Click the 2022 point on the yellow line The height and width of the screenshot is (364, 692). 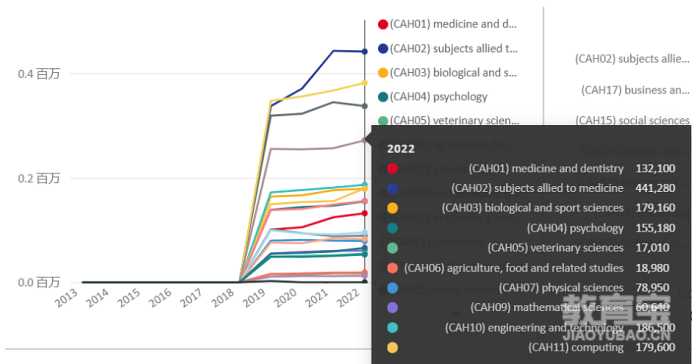pos(365,83)
